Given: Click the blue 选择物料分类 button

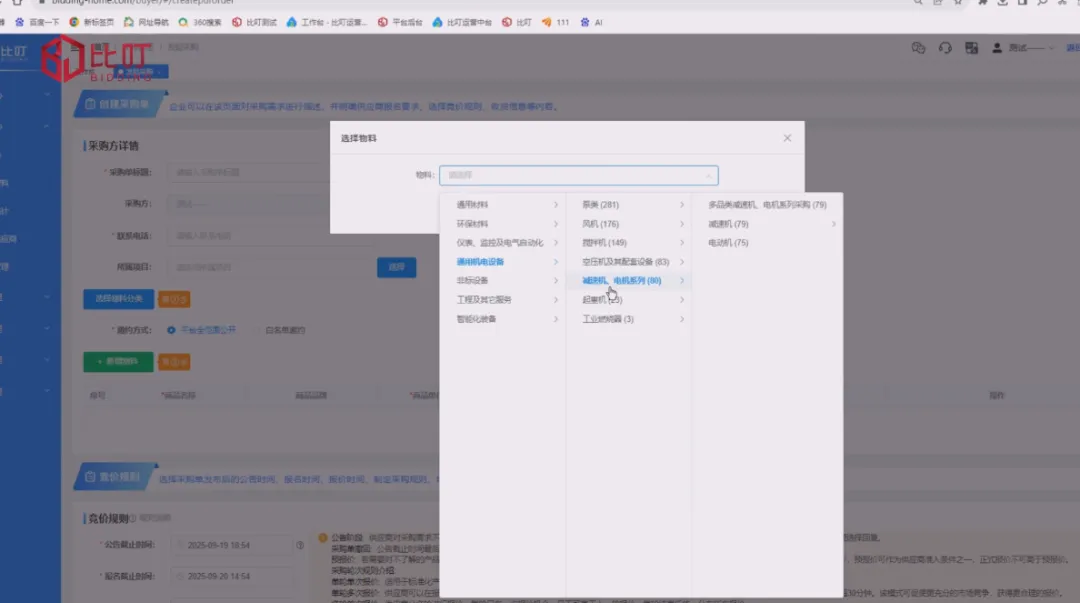Looking at the screenshot, I should point(118,299).
